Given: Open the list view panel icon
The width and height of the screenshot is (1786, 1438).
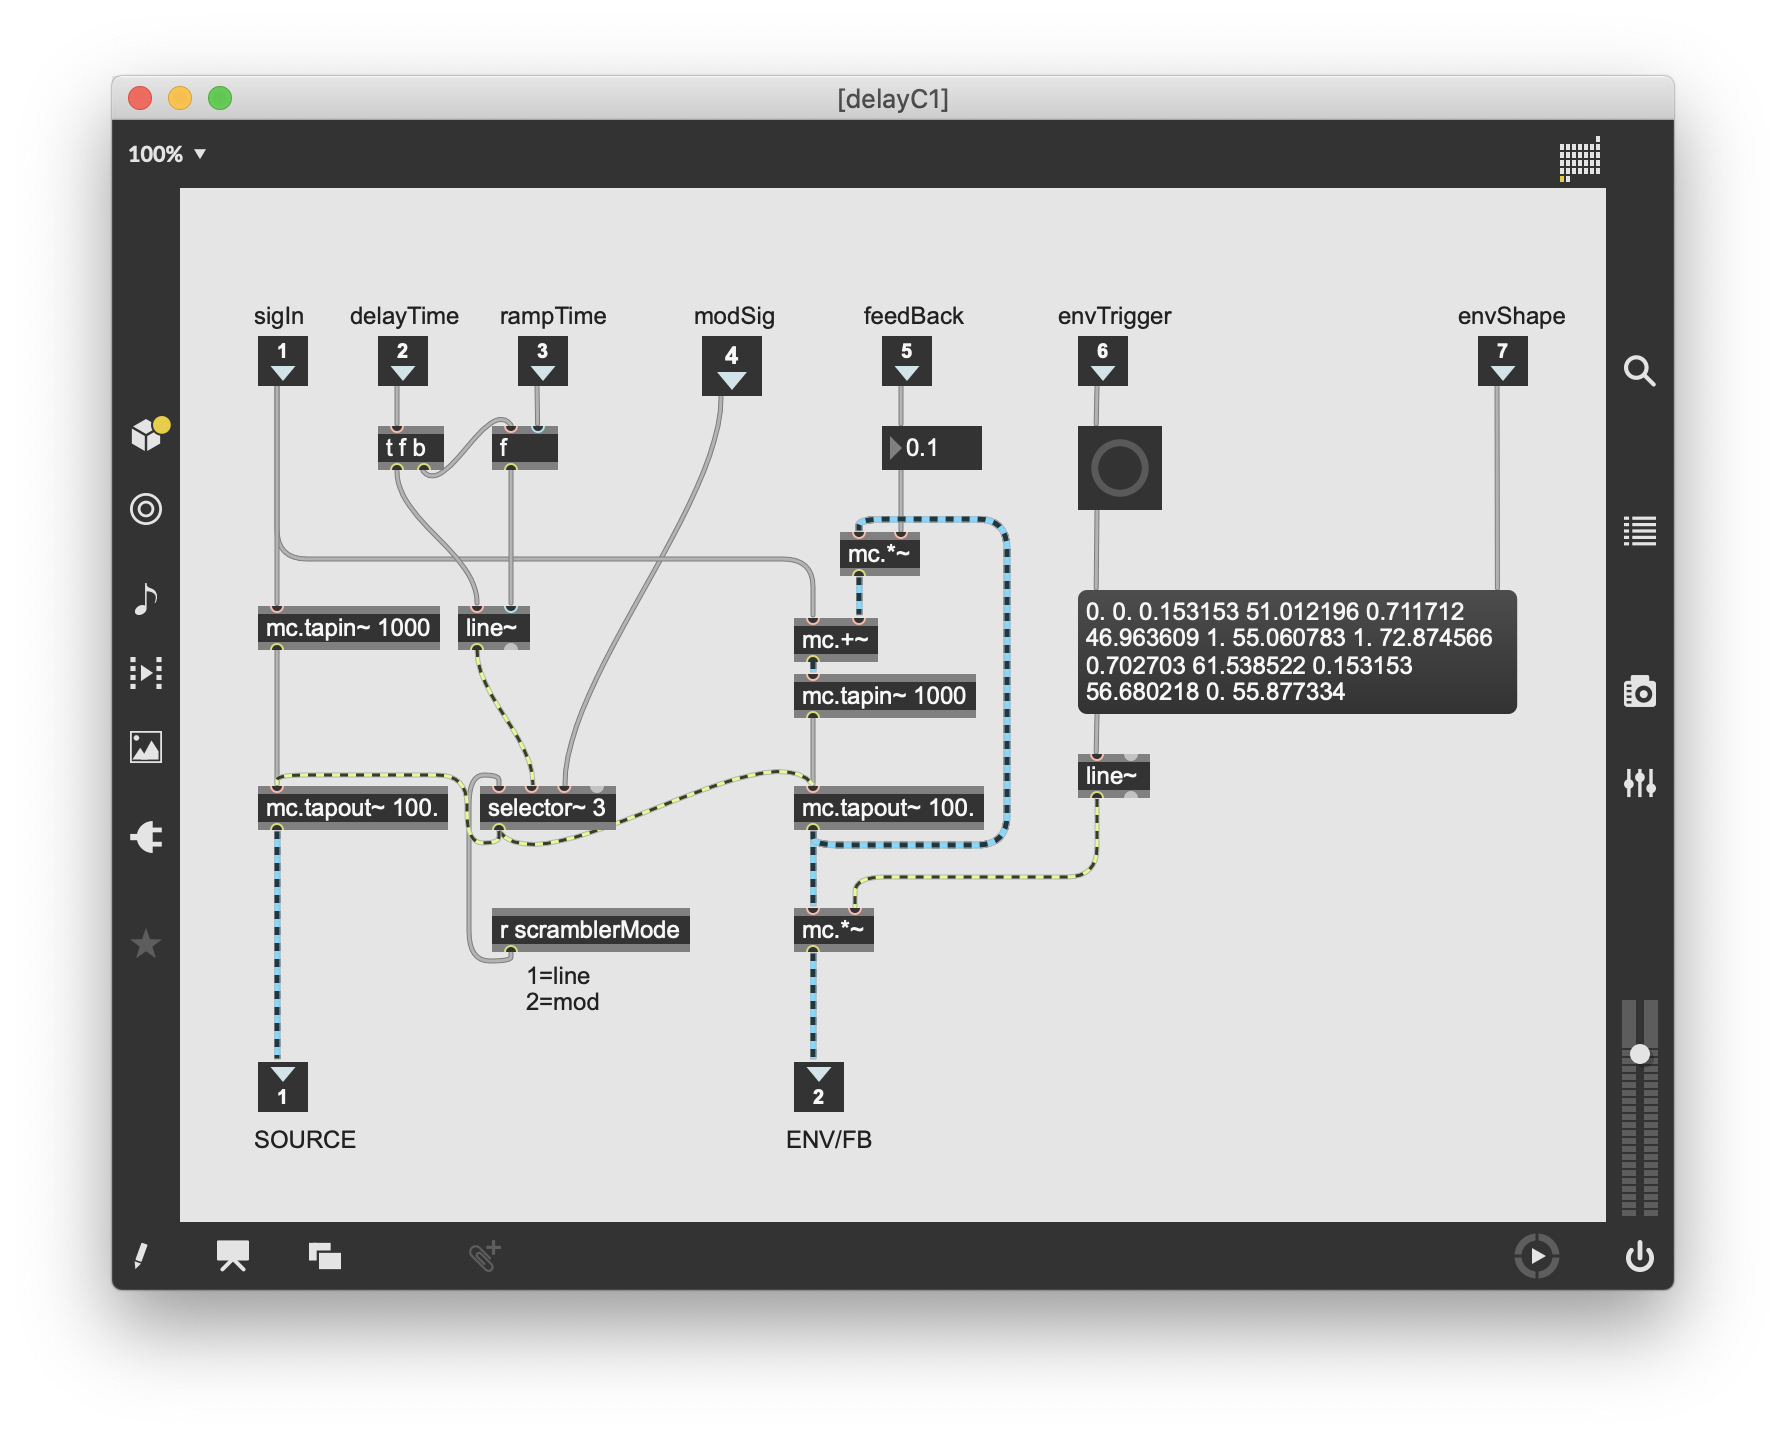Looking at the screenshot, I should click(1639, 531).
